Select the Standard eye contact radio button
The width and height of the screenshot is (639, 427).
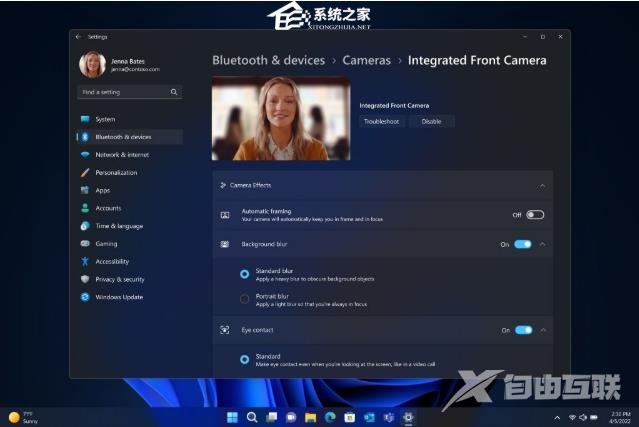click(x=245, y=360)
